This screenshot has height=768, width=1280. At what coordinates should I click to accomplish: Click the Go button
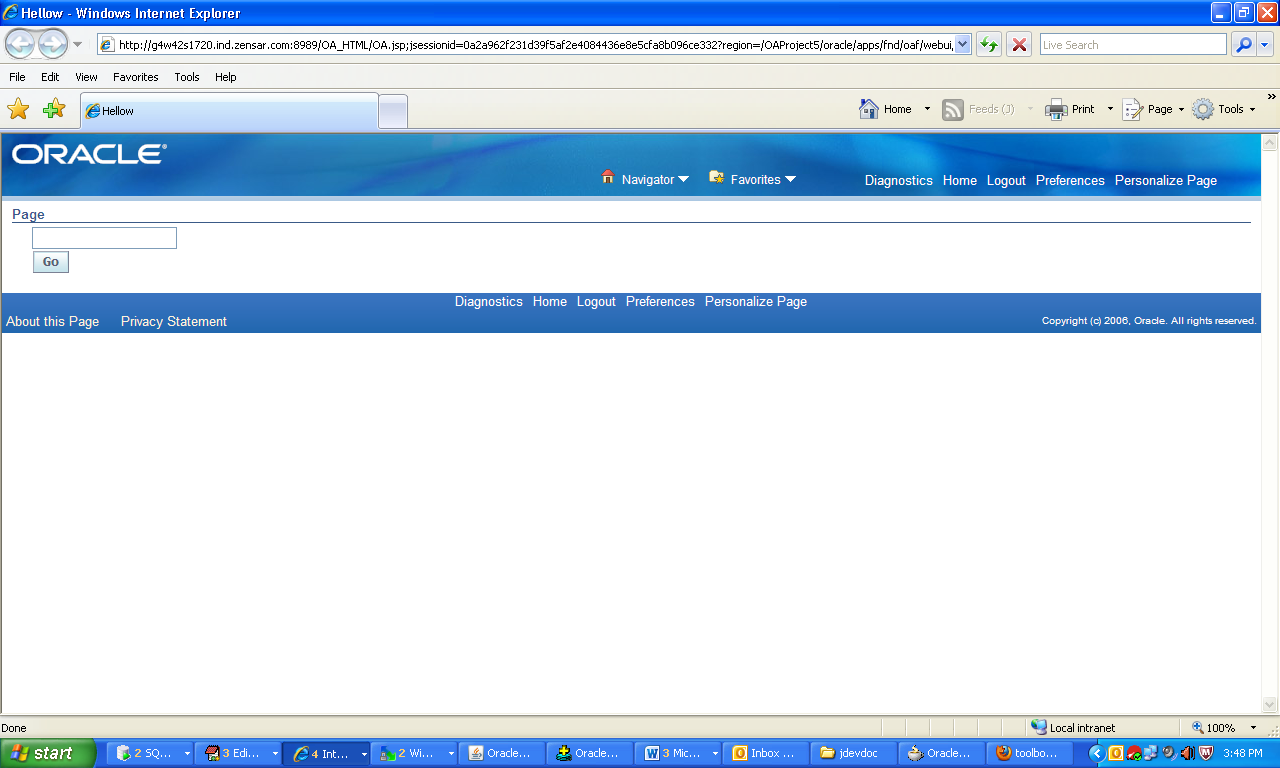point(51,262)
